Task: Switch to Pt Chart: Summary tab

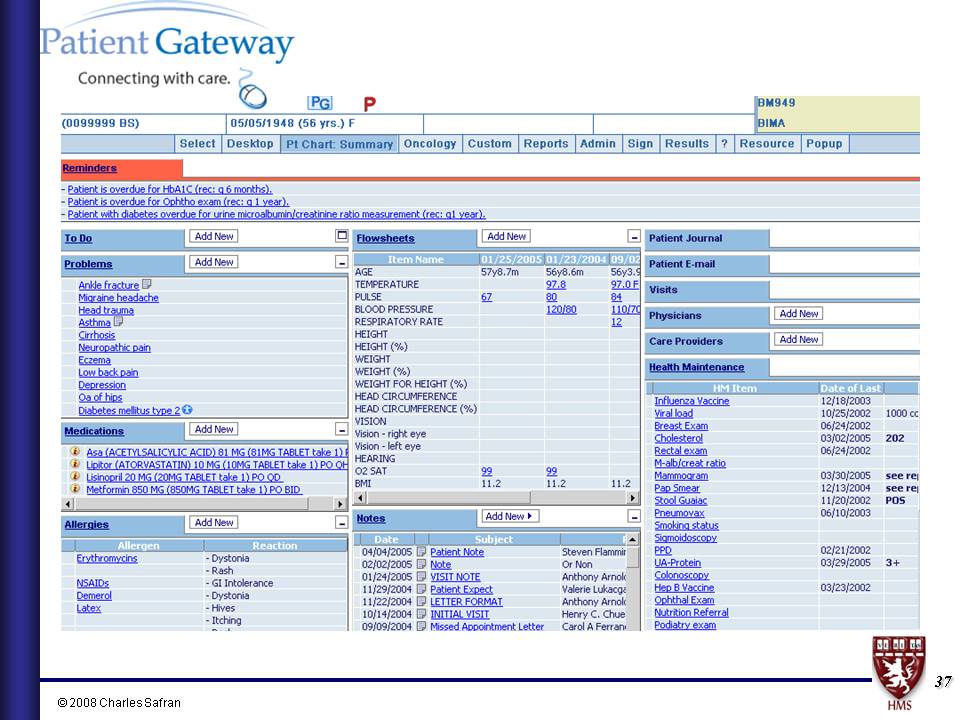Action: pos(339,144)
